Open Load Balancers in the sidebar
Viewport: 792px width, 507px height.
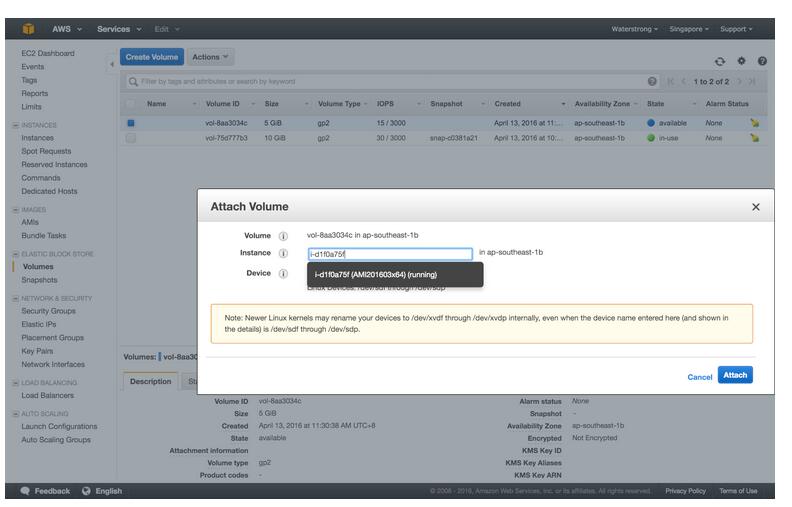coord(47,395)
